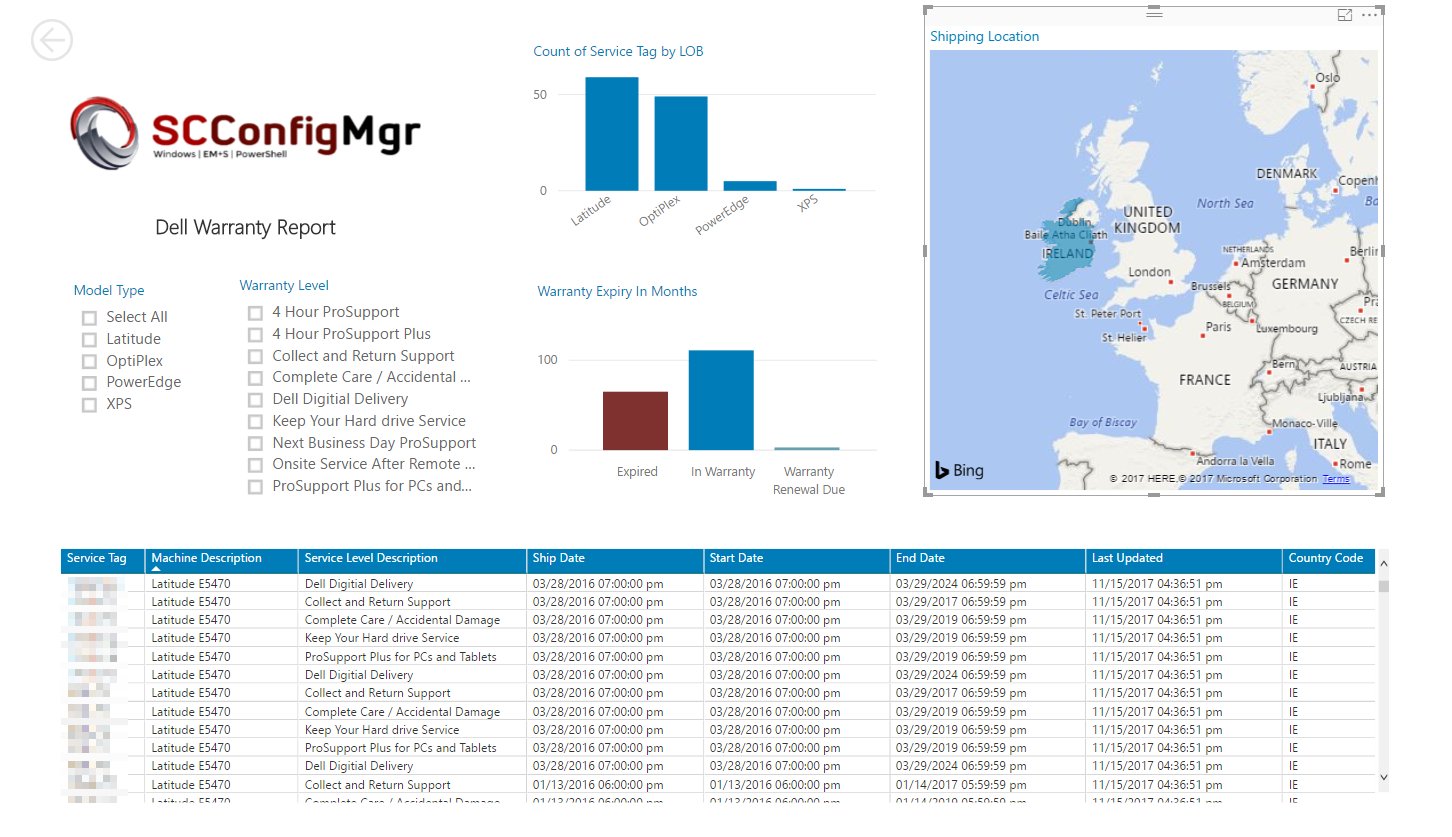Click the XPS axis label in LOB chart

coord(807,204)
